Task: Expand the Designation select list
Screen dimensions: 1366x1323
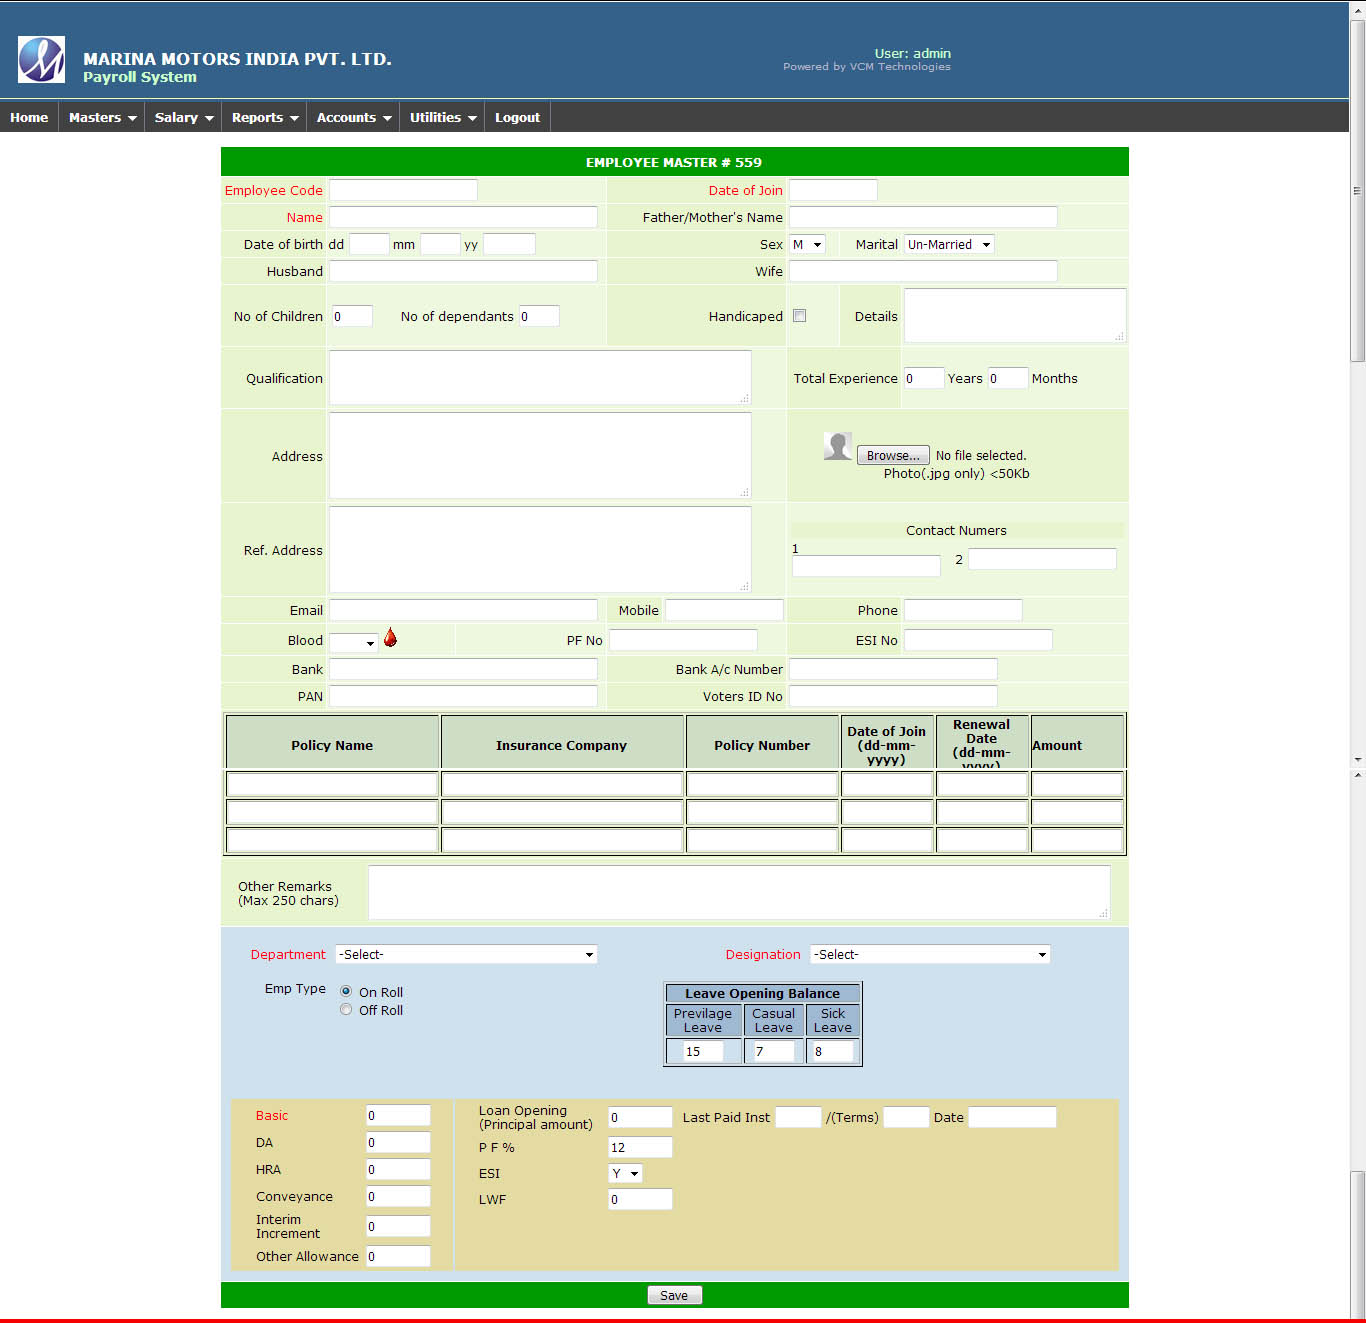Action: 929,955
